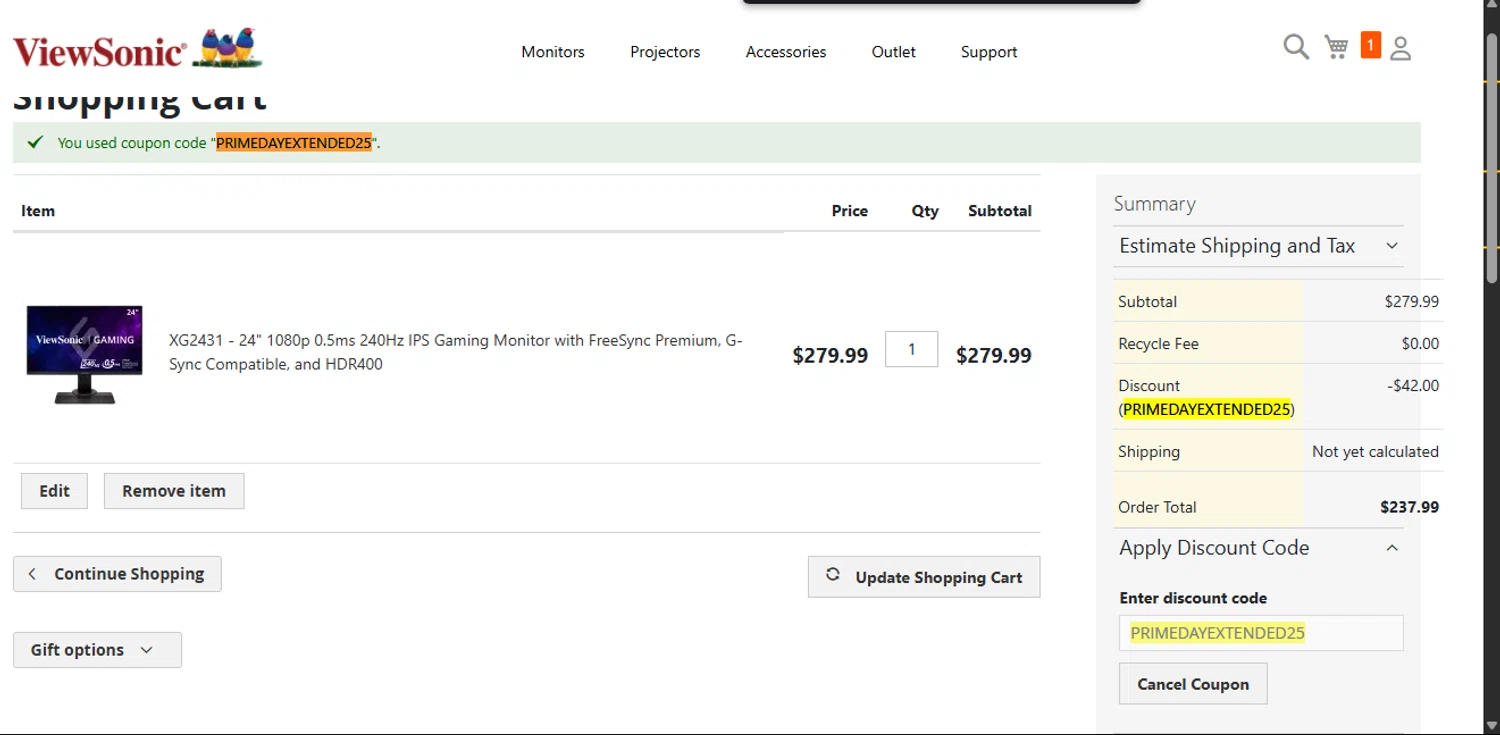This screenshot has height=735, width=1500.
Task: Click the Recycle Fee label
Action: pyautogui.click(x=1158, y=344)
